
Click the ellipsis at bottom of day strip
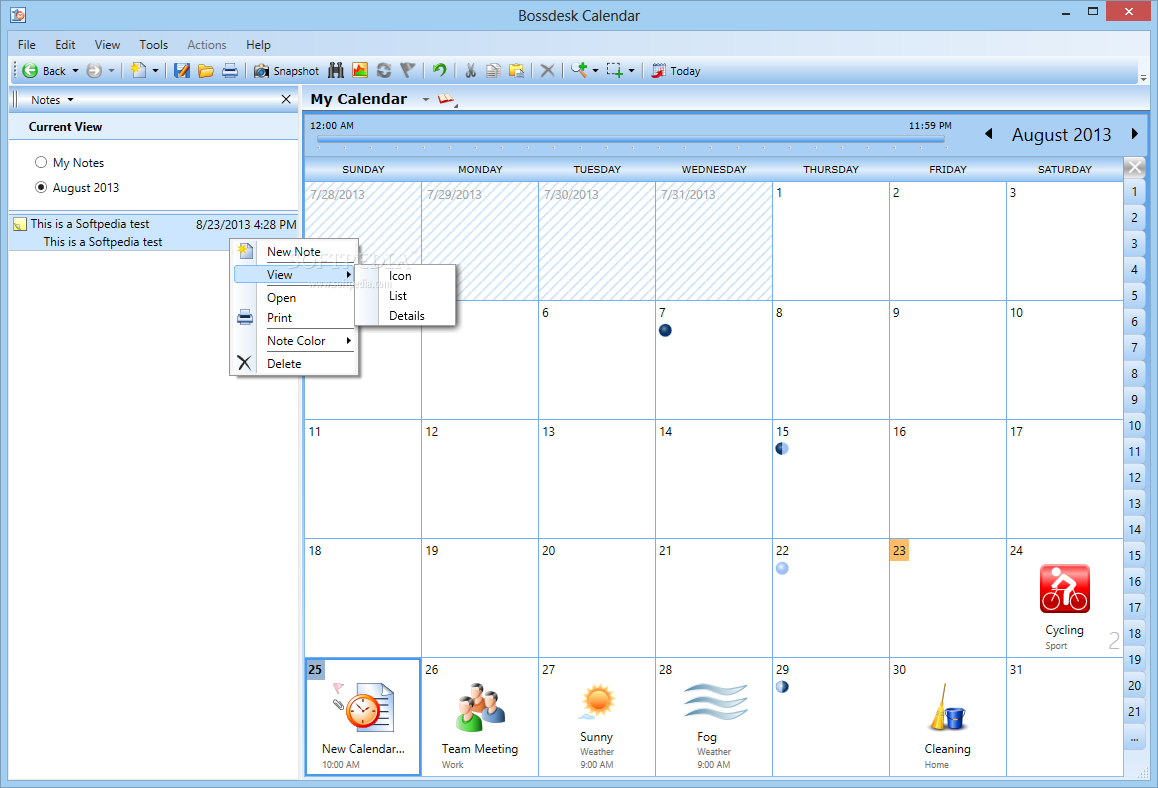(x=1134, y=738)
